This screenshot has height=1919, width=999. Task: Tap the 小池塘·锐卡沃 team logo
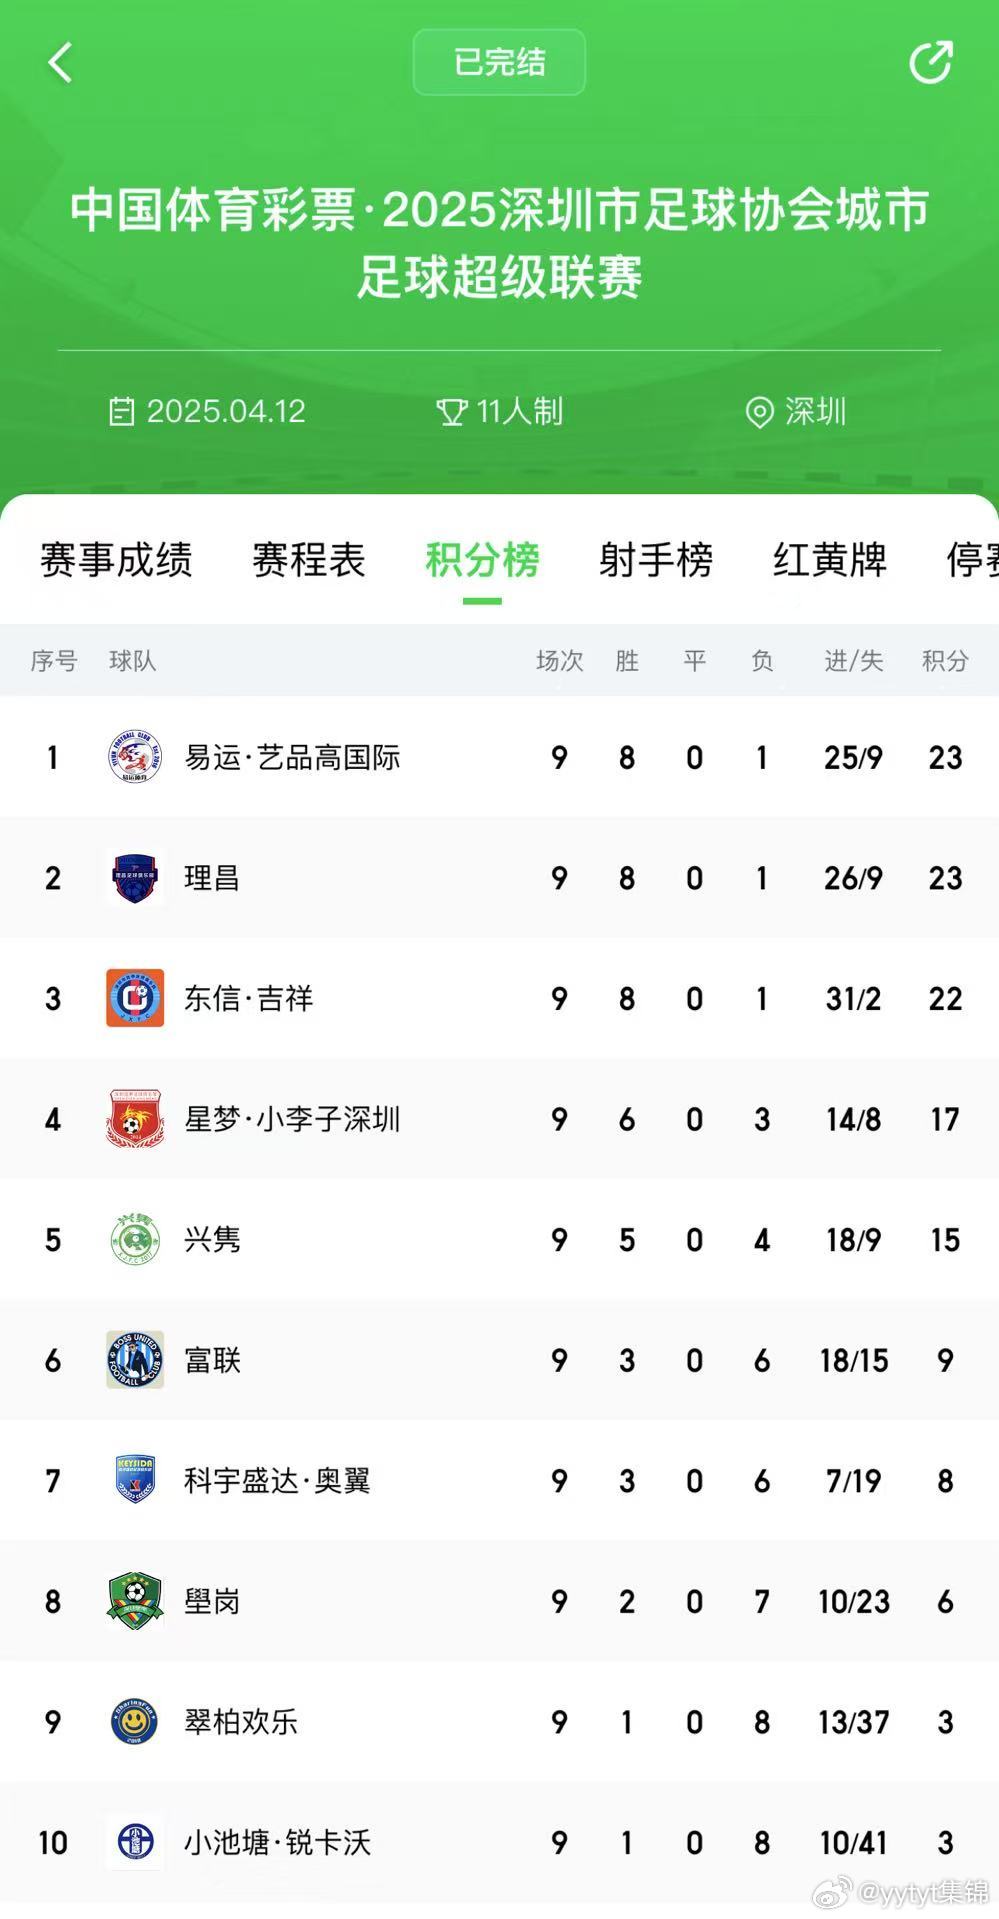[135, 1842]
